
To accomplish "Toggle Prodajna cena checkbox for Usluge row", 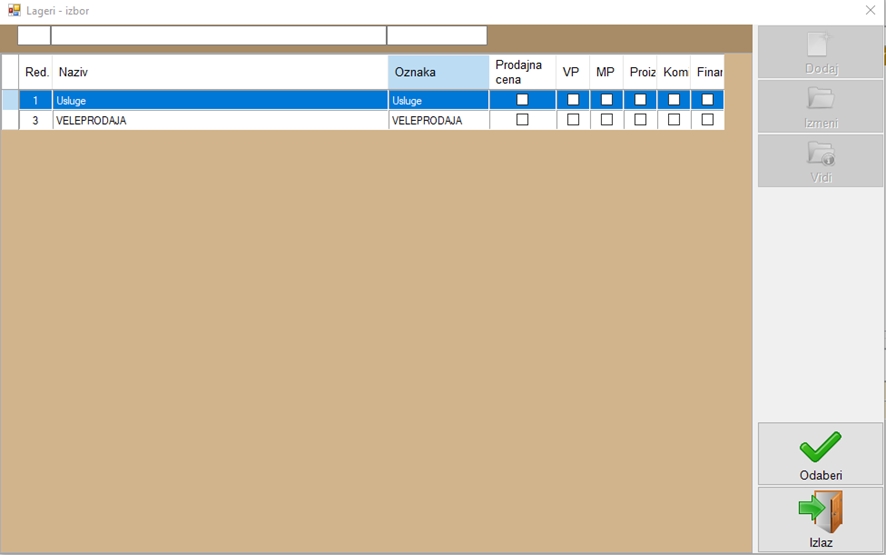I will pos(522,100).
